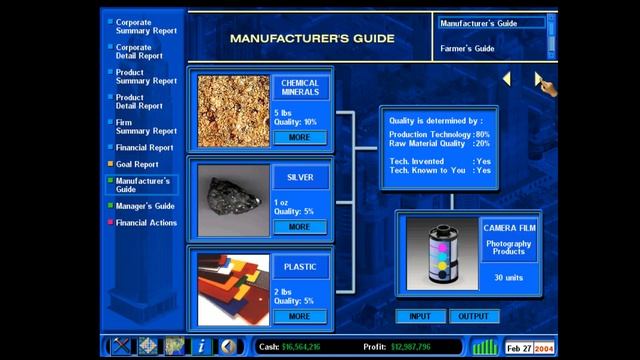Open Product Detail Report
Screen dimensions: 640x360
(139, 102)
